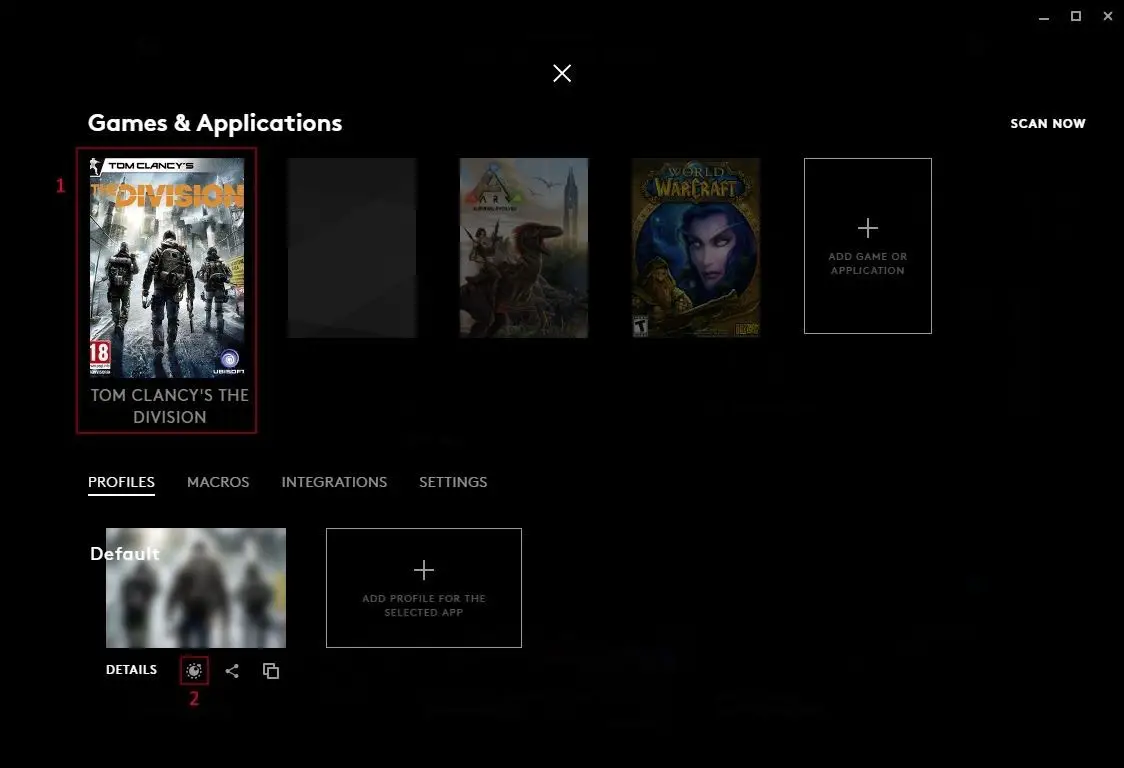
Task: Select the World of Warcraft game cover
Action: pos(696,247)
